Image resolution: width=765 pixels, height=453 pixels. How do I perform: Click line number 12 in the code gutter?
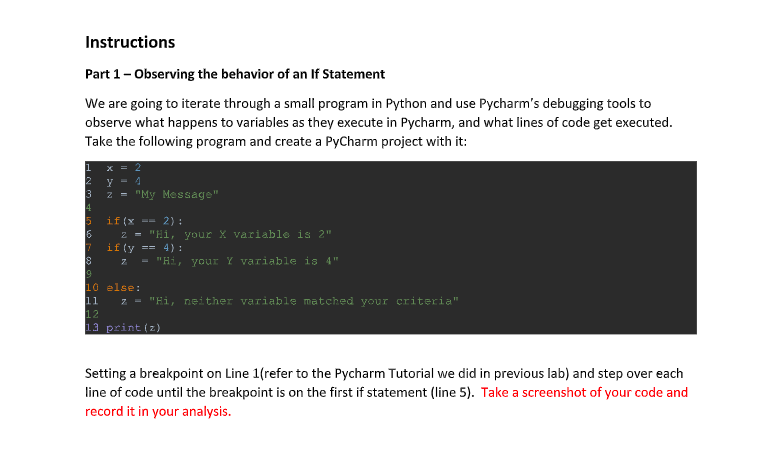[92, 315]
